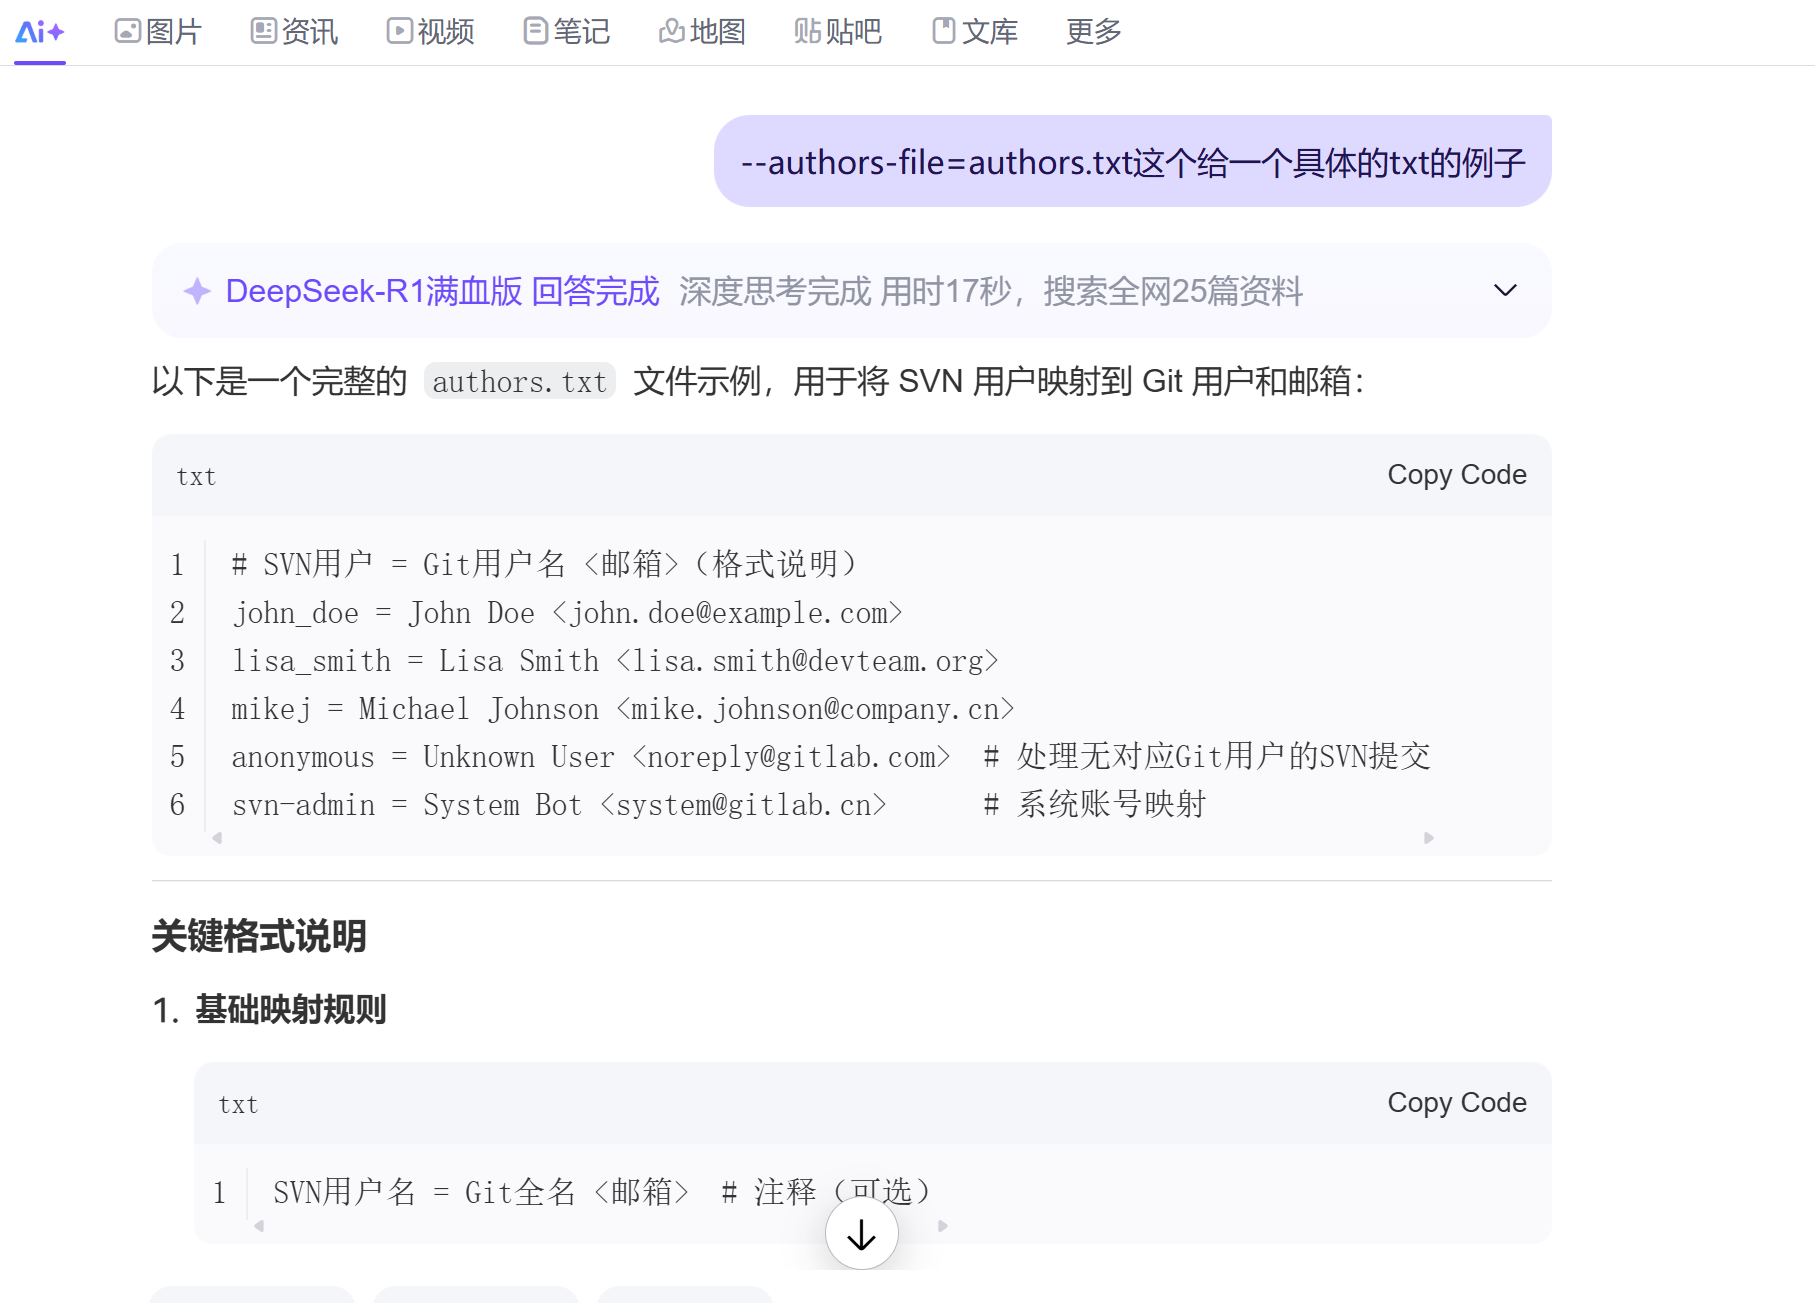Open video search via the 视频 icon
The height and width of the screenshot is (1303, 1815).
coord(398,30)
